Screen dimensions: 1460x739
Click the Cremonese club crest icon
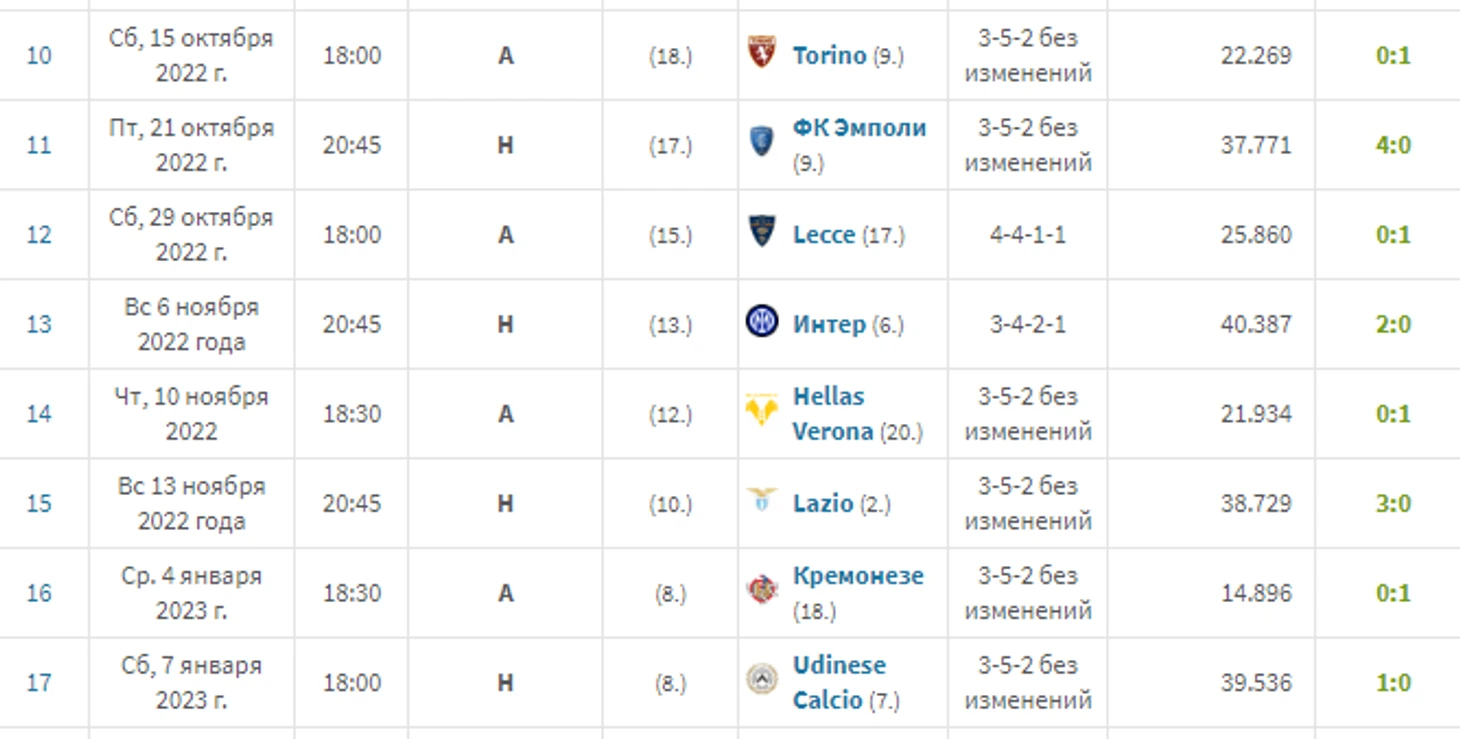[x=762, y=589]
